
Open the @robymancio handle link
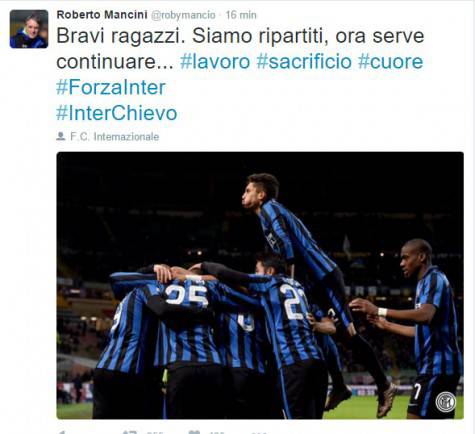pos(183,15)
